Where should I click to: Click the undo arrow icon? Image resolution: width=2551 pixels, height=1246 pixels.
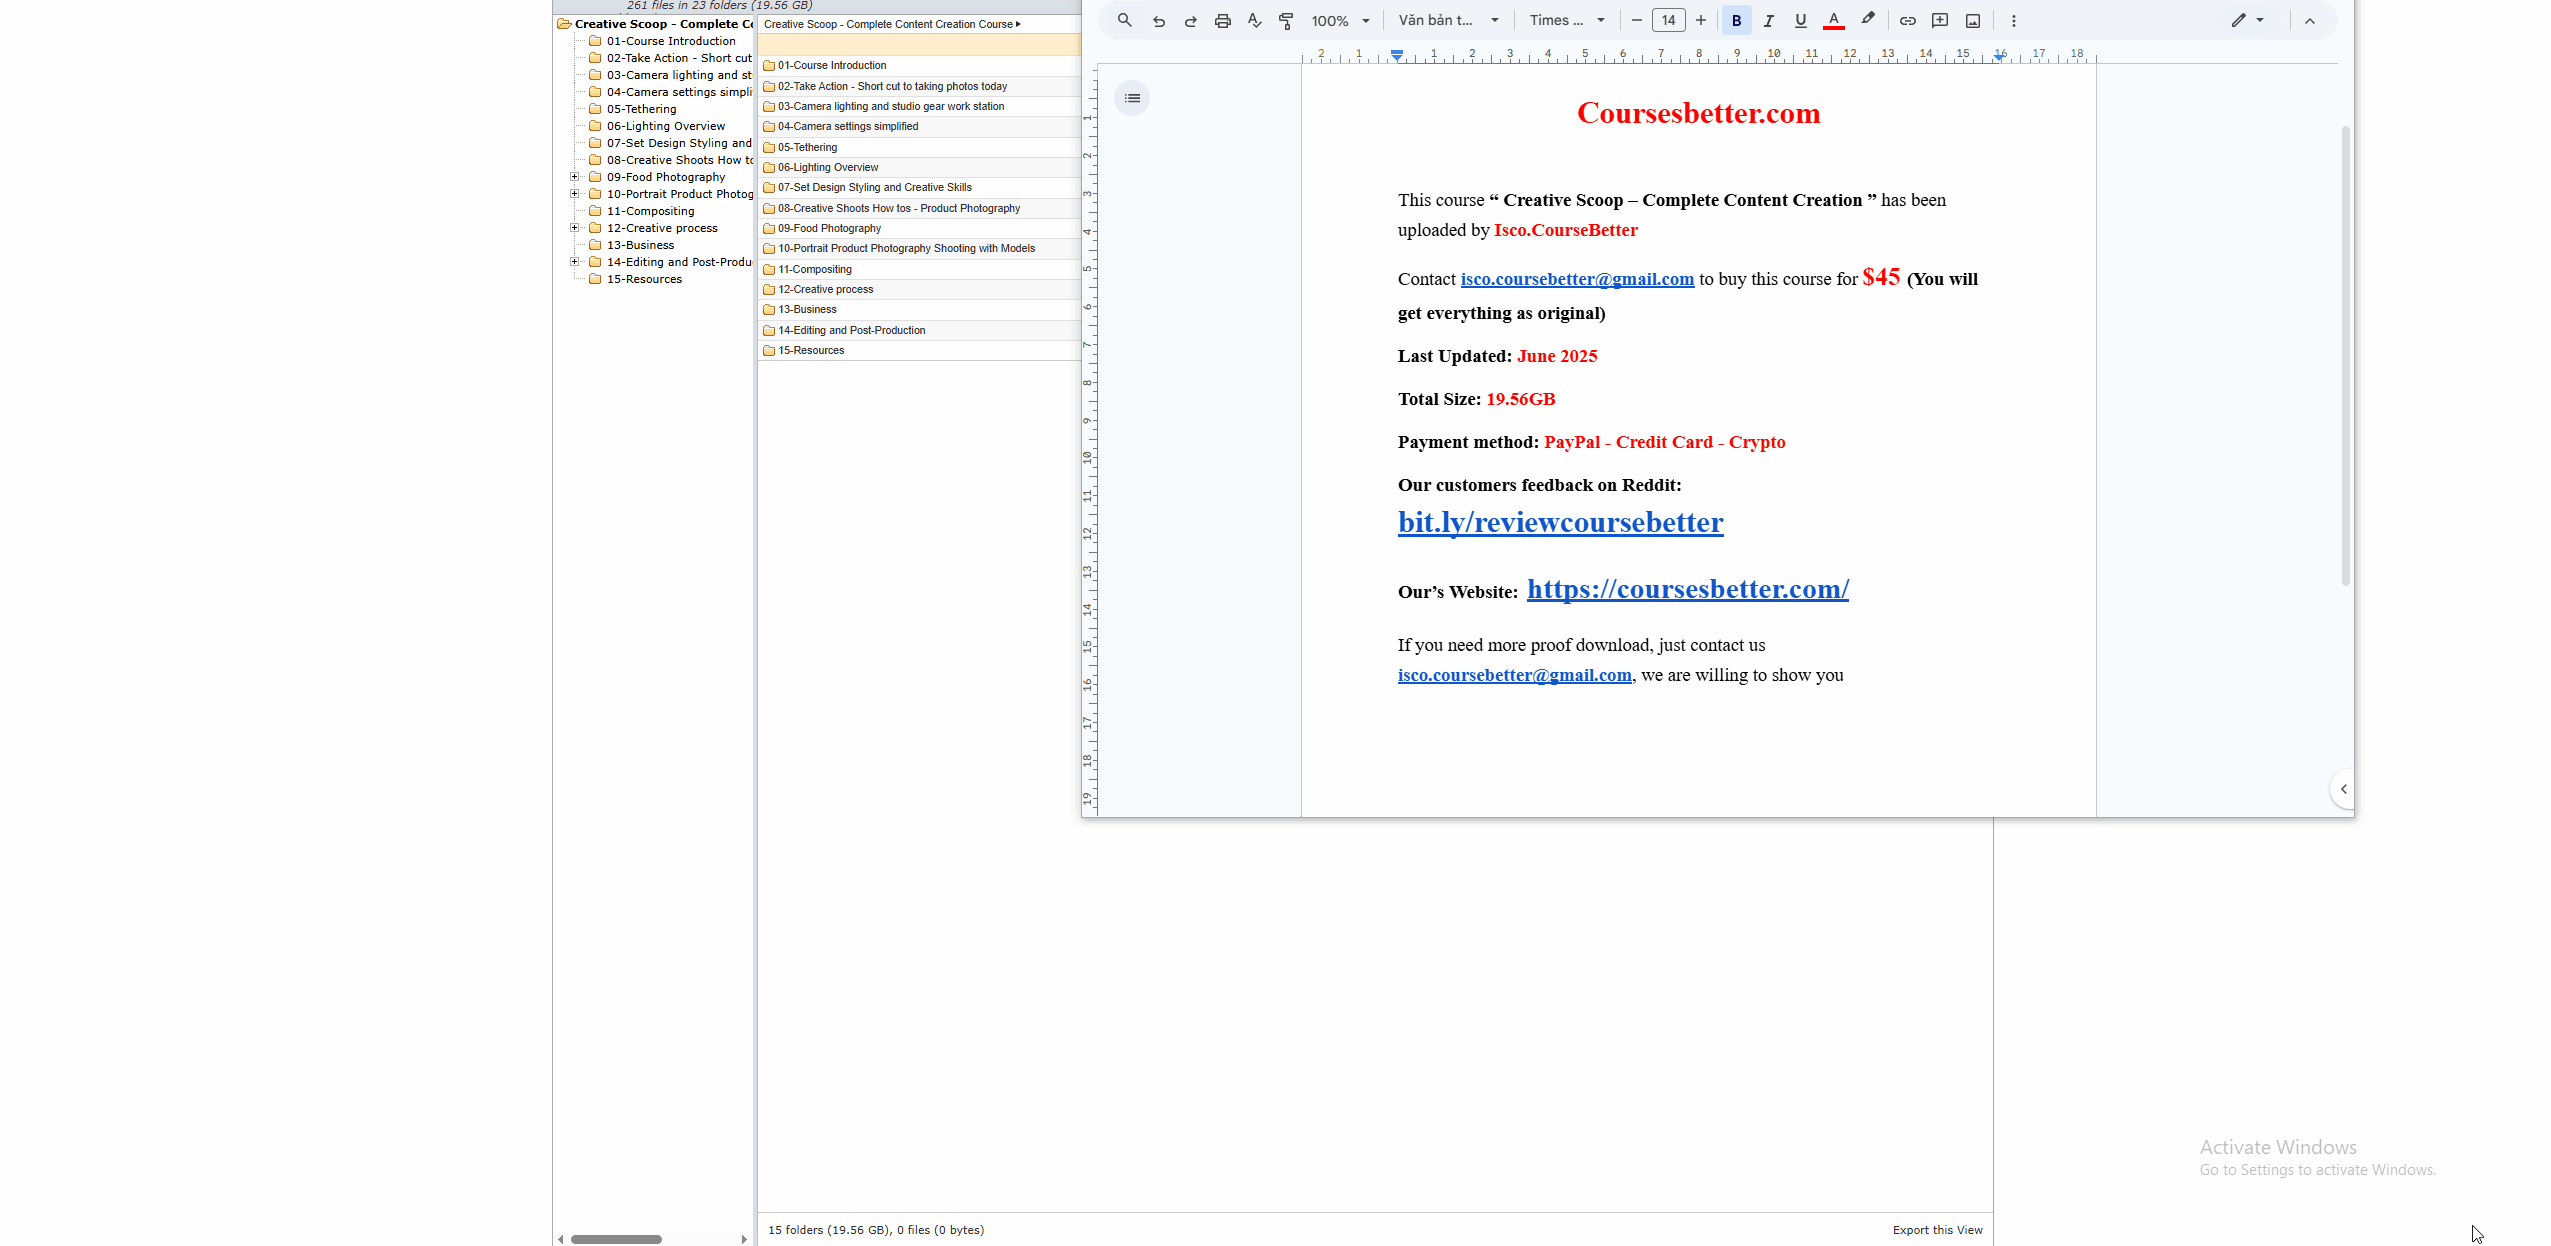1158,21
